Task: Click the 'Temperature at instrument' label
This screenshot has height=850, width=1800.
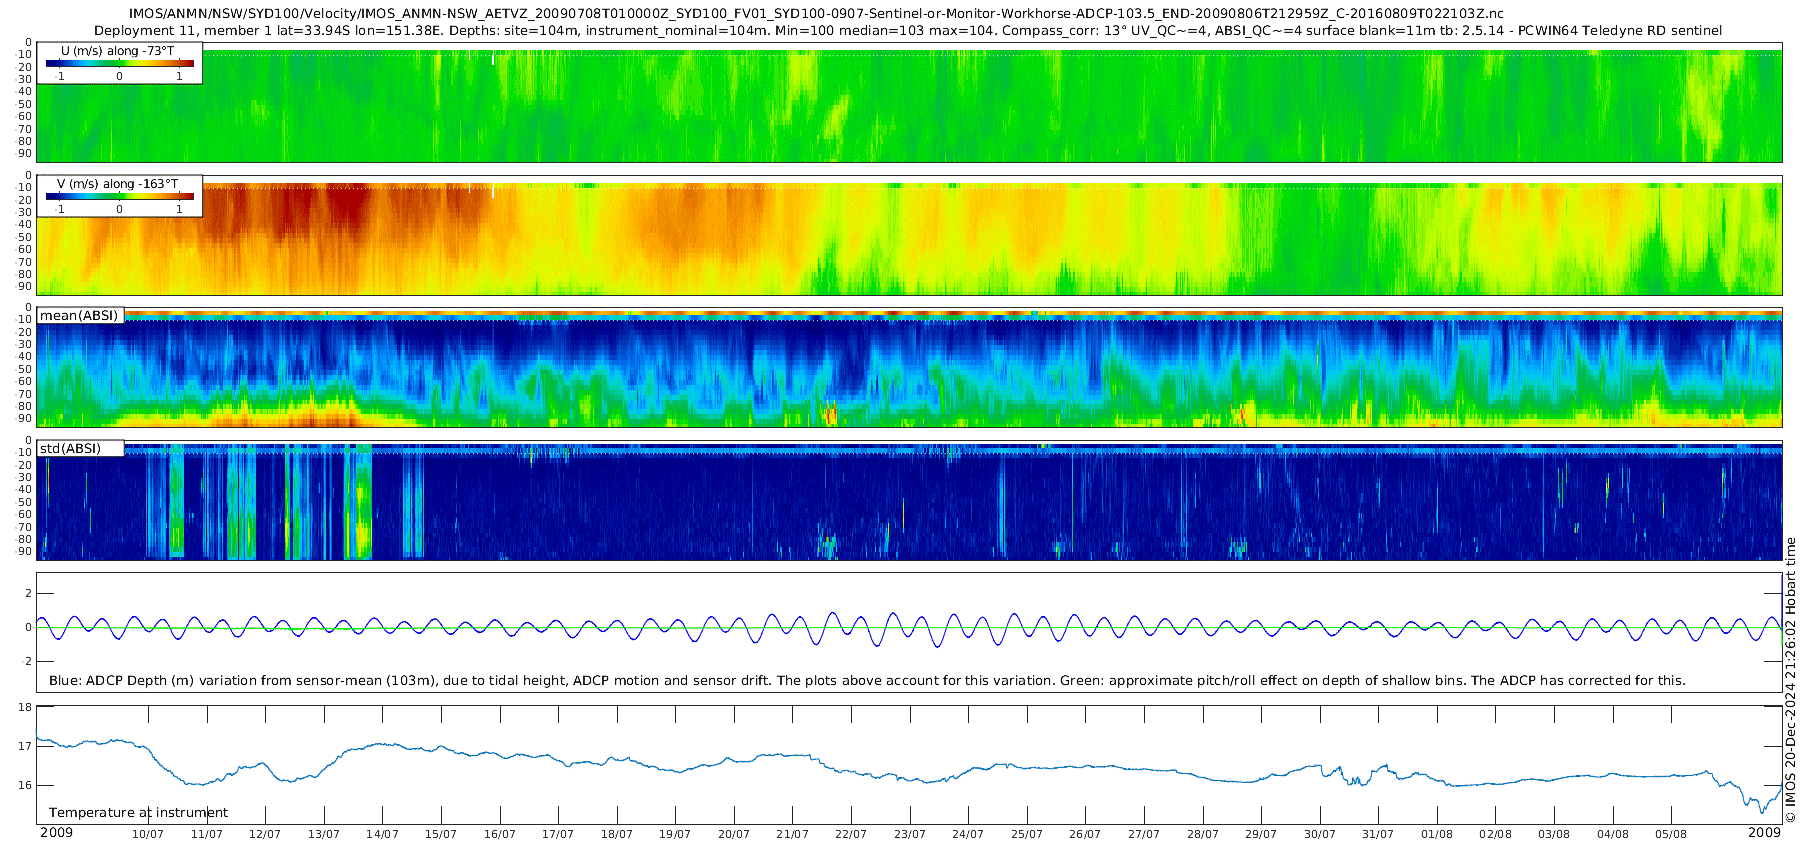Action: [138, 812]
